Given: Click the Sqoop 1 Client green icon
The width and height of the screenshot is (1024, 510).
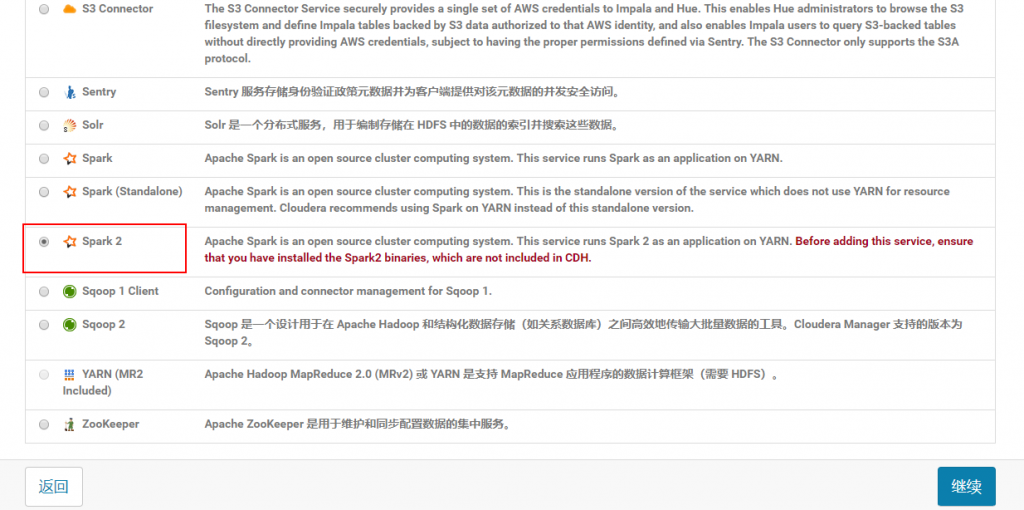Looking at the screenshot, I should (69, 291).
